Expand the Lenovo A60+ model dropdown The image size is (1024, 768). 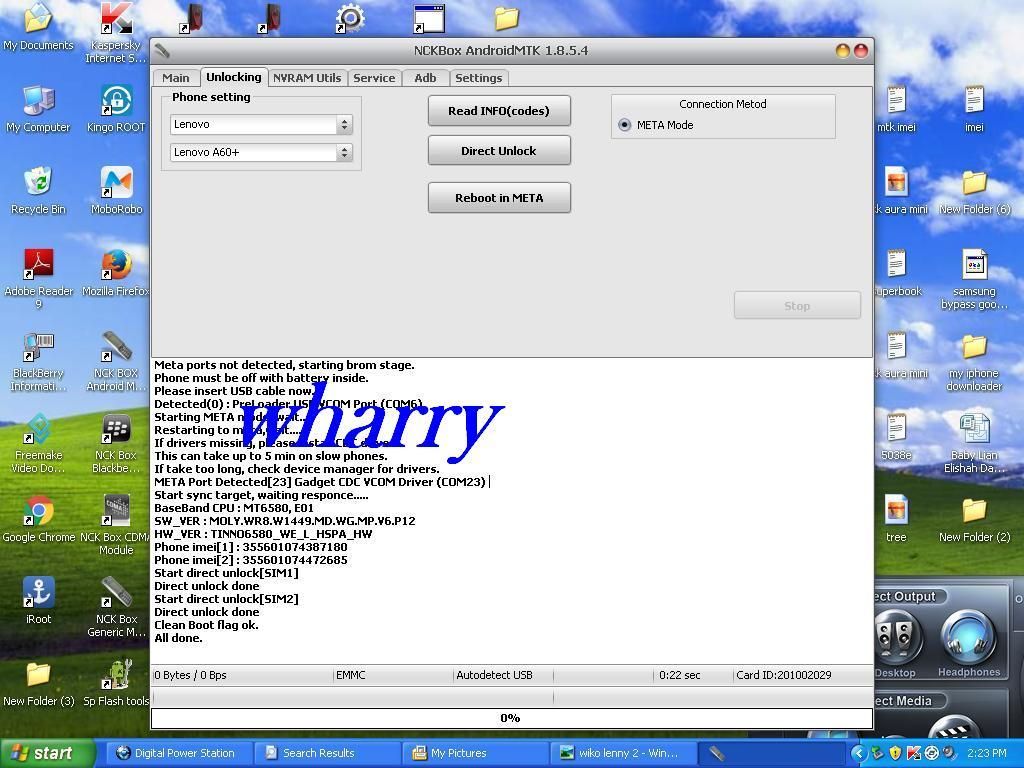(344, 152)
